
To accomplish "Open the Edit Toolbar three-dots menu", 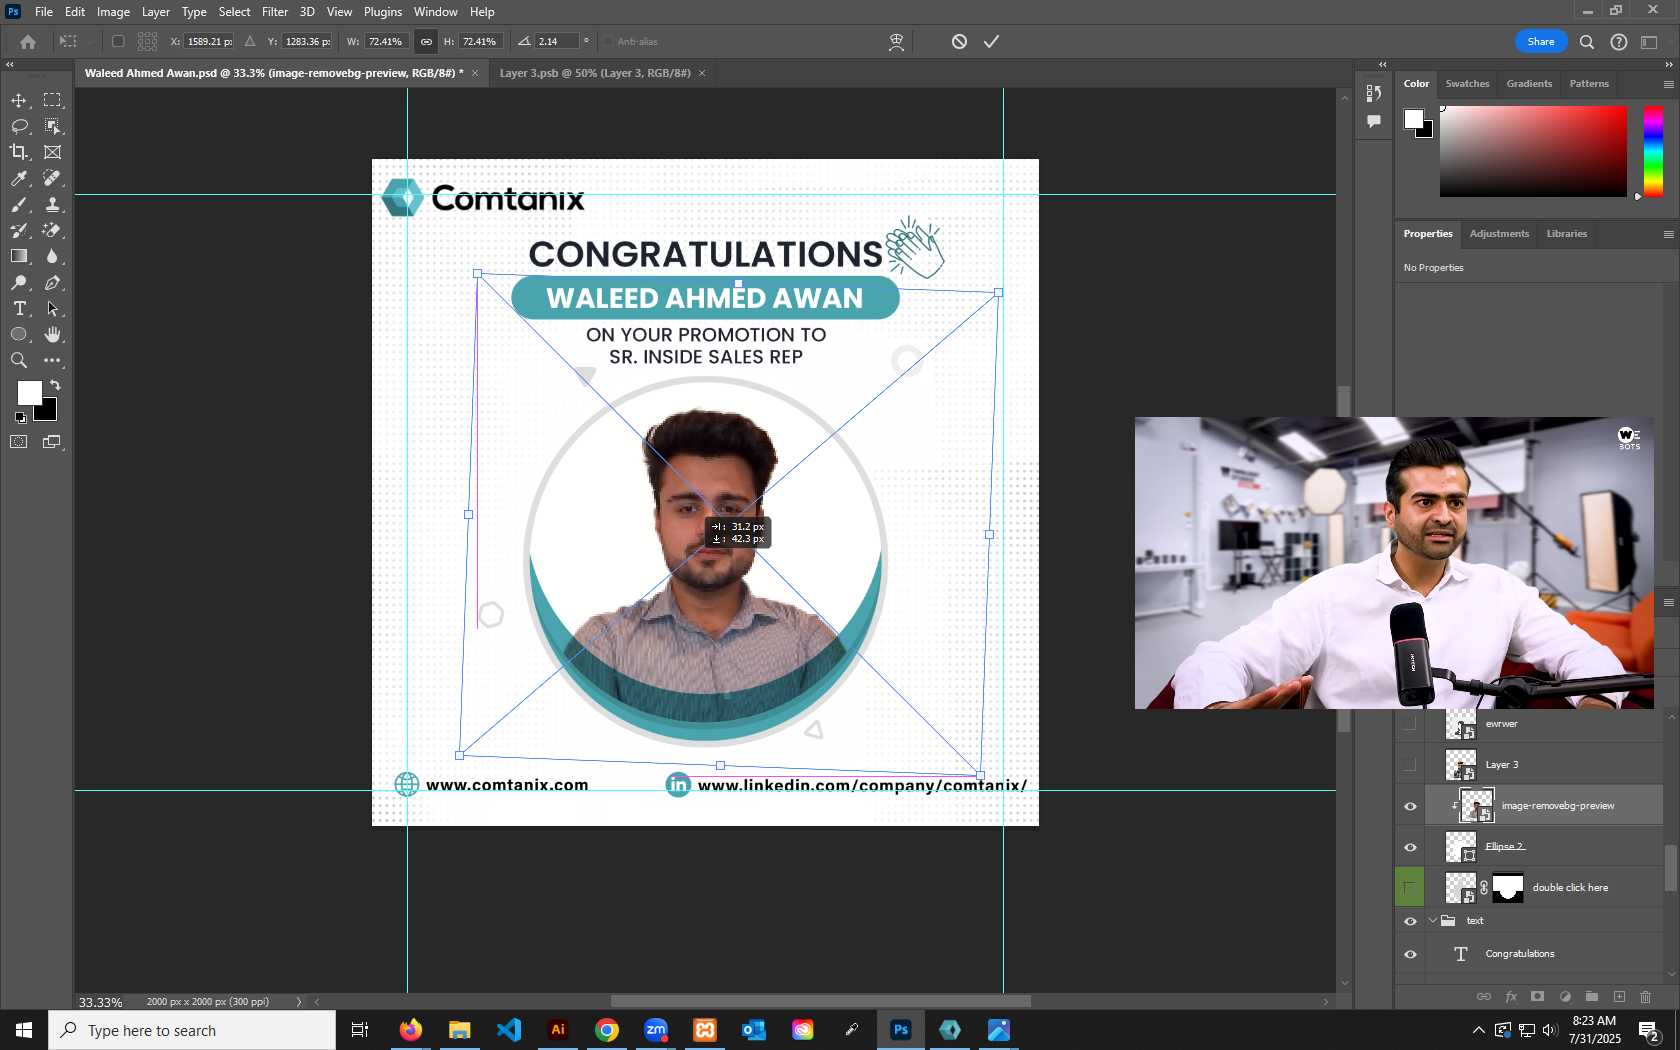I will [53, 361].
